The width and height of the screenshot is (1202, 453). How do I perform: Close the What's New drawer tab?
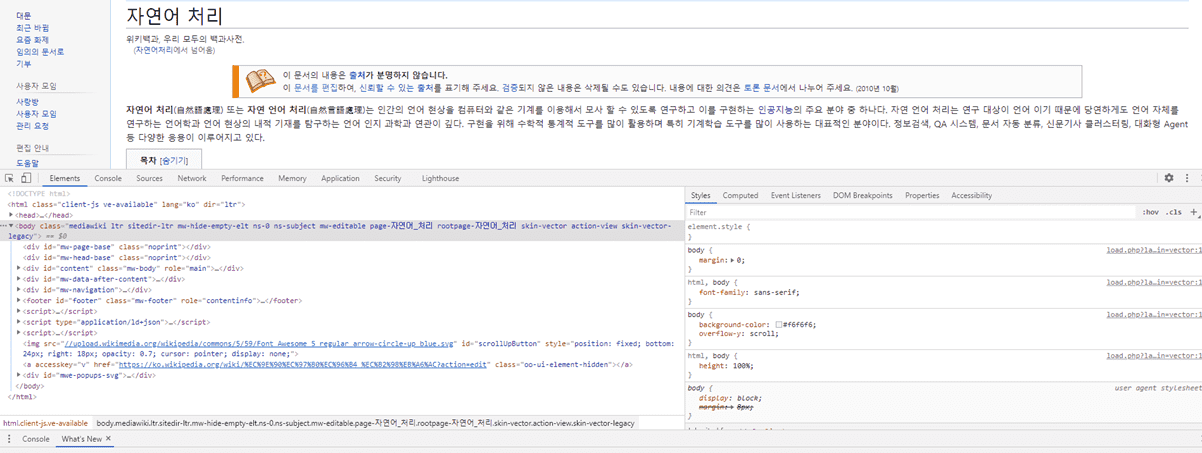[x=109, y=439]
